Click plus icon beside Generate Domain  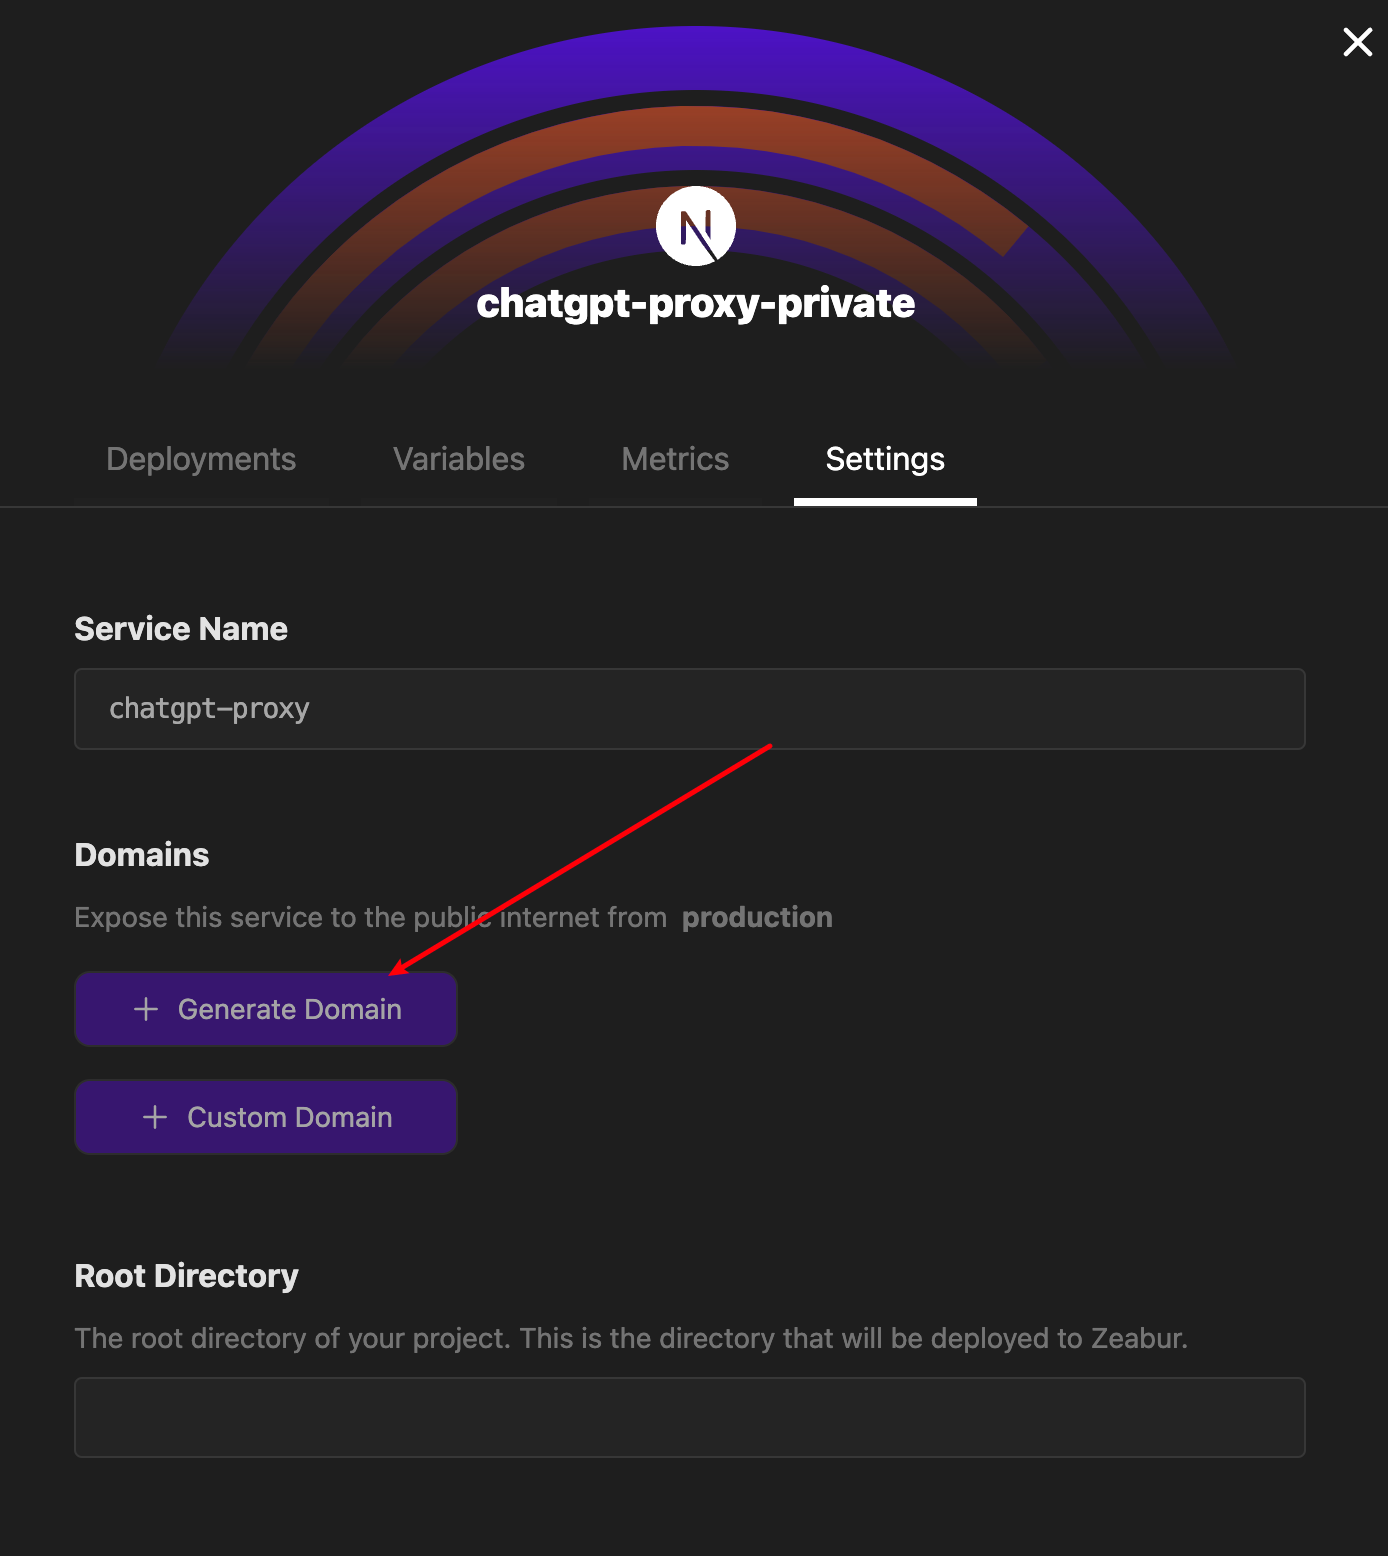[146, 1009]
